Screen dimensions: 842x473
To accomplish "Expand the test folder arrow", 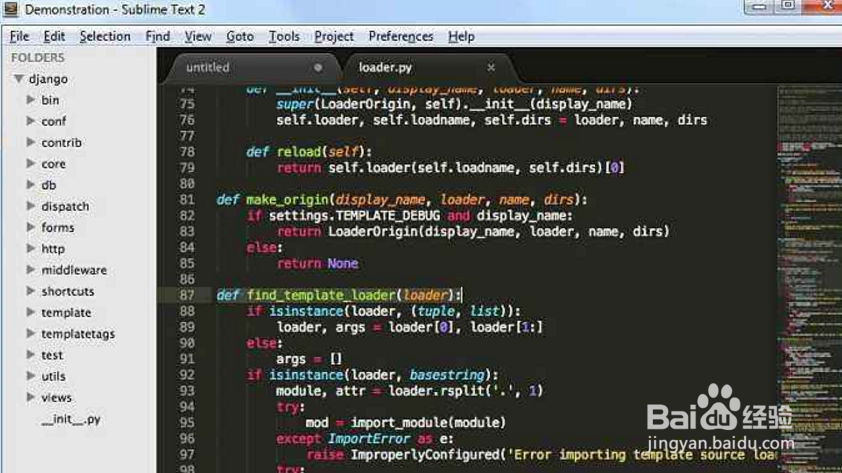I will pyautogui.click(x=31, y=355).
